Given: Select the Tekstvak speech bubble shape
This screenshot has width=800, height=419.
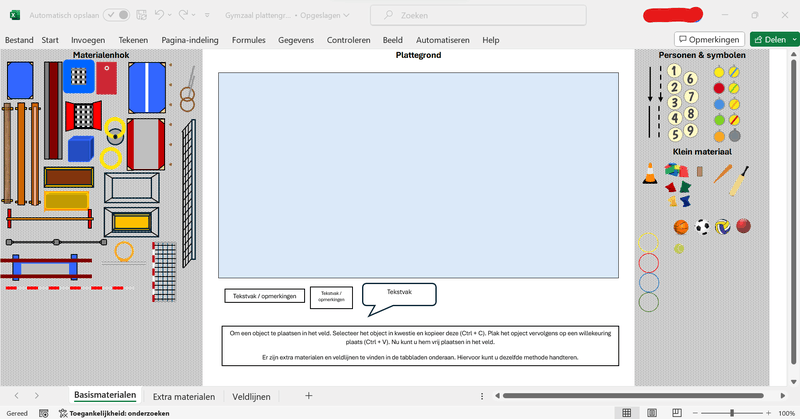Looking at the screenshot, I should pos(399,300).
